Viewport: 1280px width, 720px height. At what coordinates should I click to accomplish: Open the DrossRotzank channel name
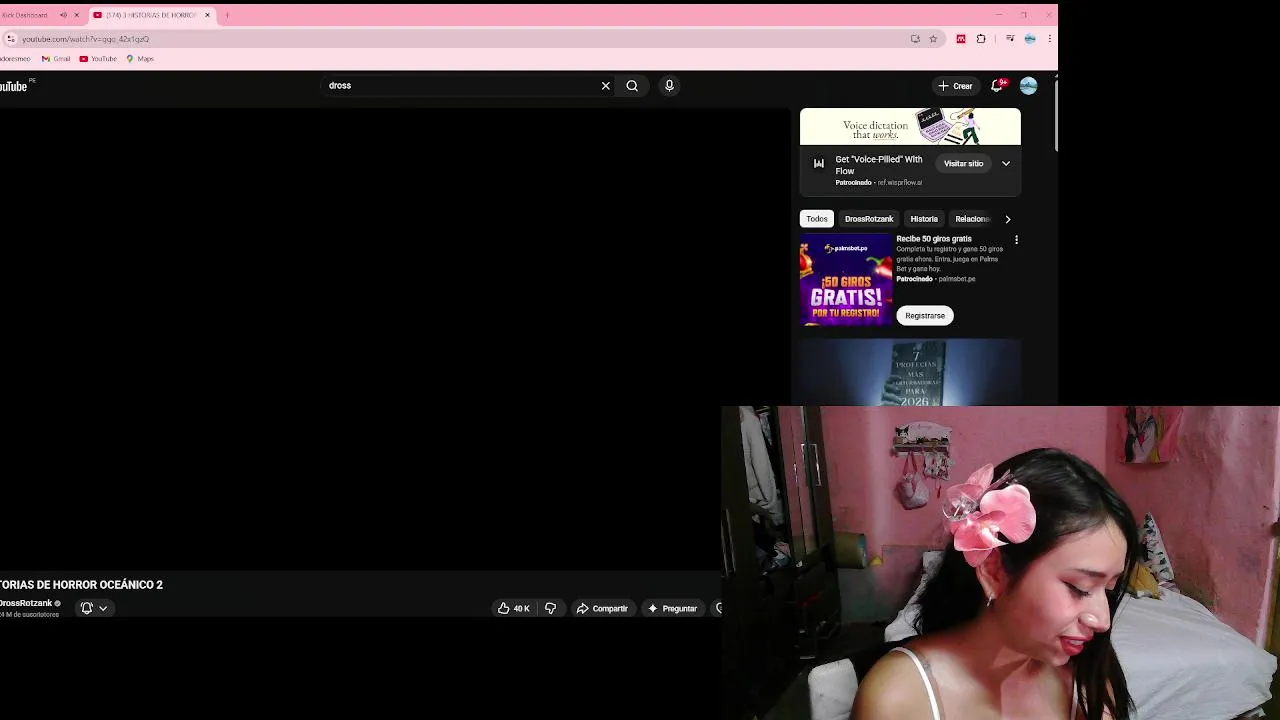(x=26, y=603)
